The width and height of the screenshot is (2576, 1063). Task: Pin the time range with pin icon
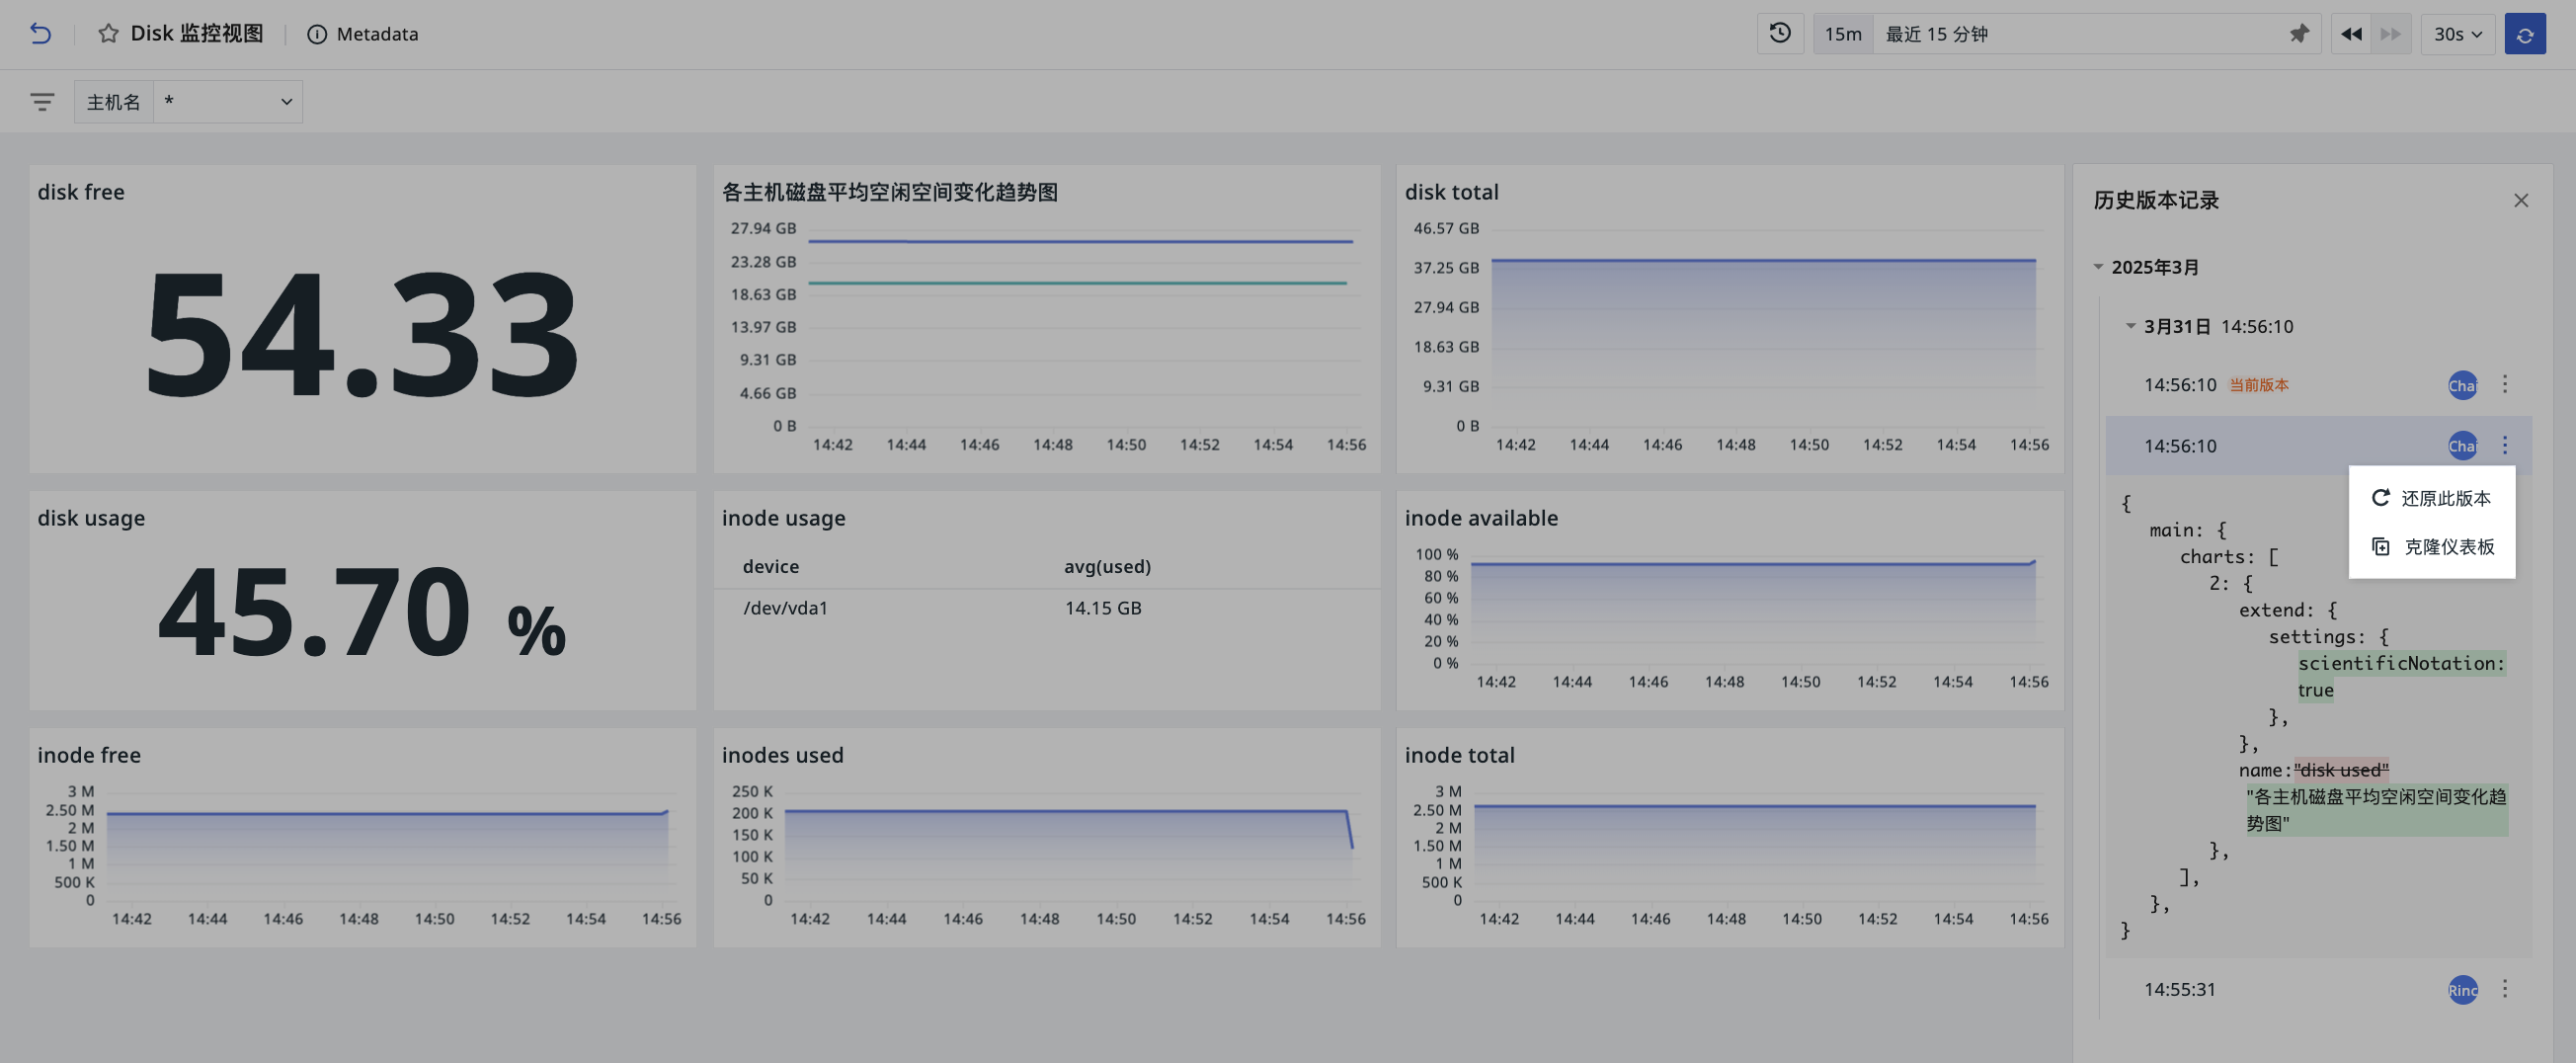coord(2299,34)
